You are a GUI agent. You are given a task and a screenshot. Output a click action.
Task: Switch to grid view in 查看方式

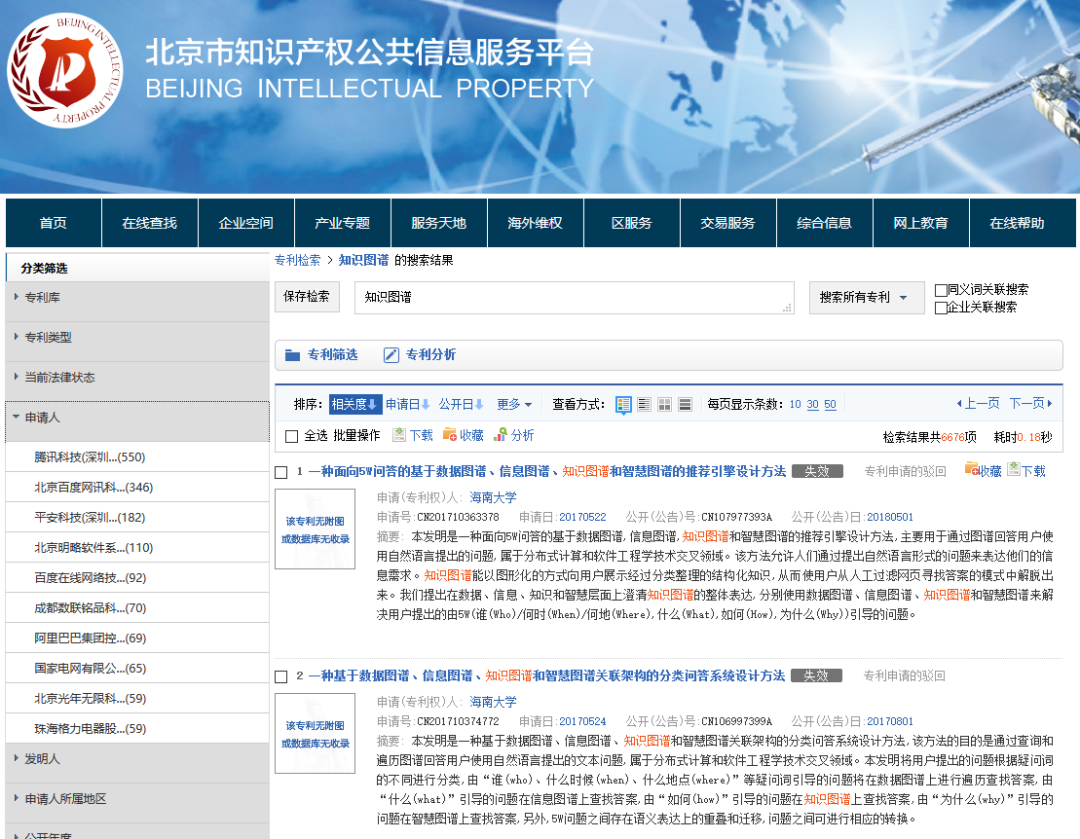(664, 403)
